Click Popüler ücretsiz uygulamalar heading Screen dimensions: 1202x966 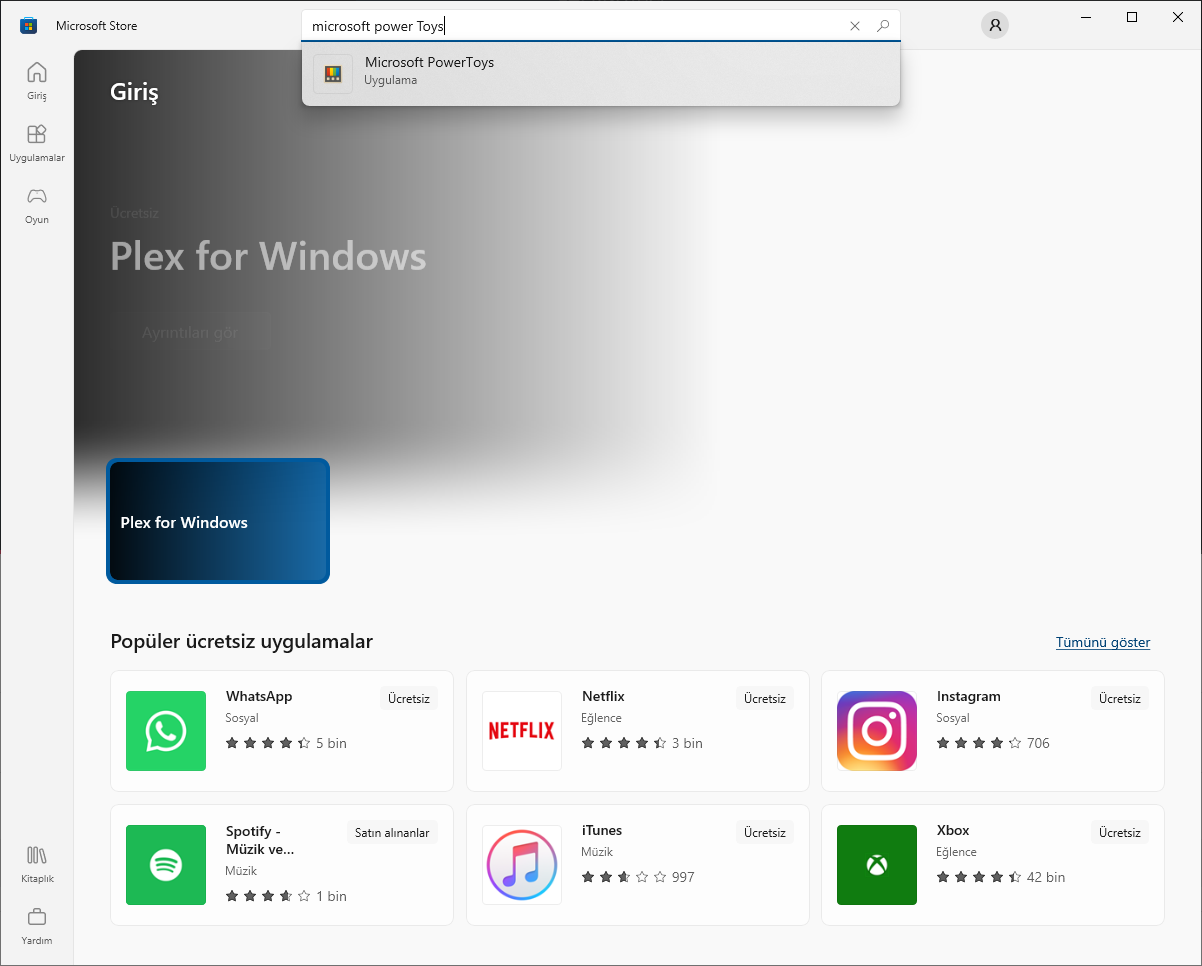pyautogui.click(x=241, y=641)
